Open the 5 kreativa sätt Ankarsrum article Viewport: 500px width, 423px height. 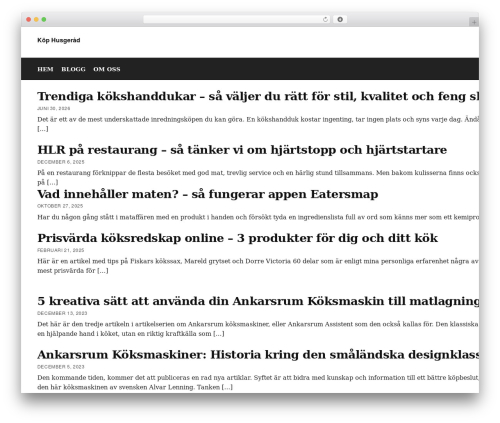[x=258, y=301]
